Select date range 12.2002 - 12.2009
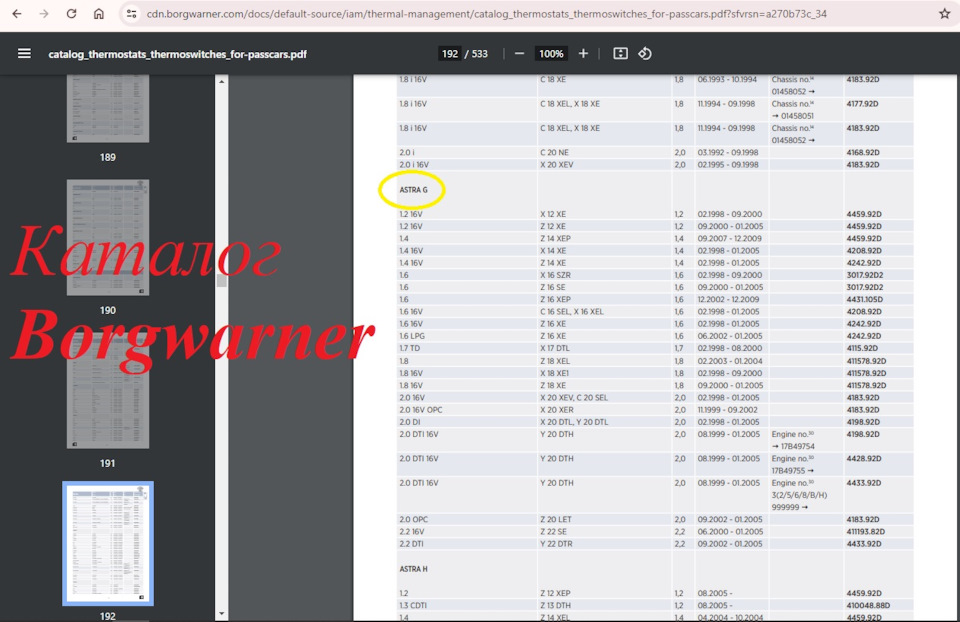The width and height of the screenshot is (960, 622). click(x=728, y=299)
